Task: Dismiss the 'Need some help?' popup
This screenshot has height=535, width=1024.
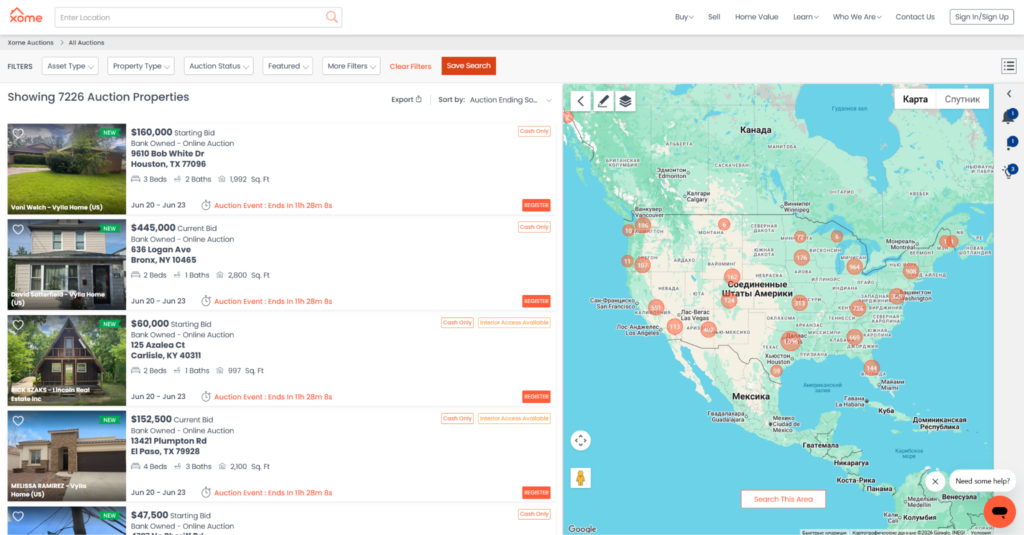Action: pos(935,481)
